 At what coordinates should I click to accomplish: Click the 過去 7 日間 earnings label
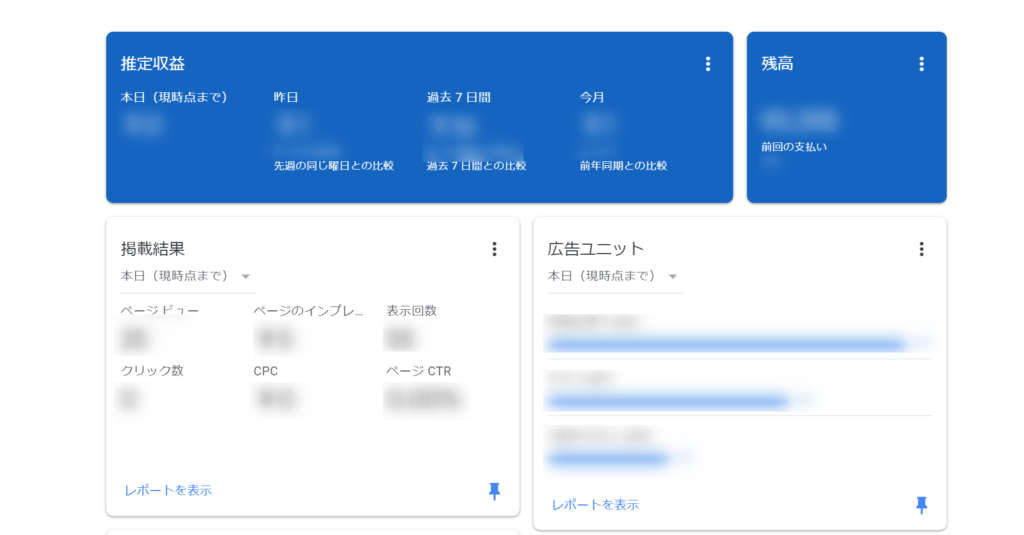458,97
